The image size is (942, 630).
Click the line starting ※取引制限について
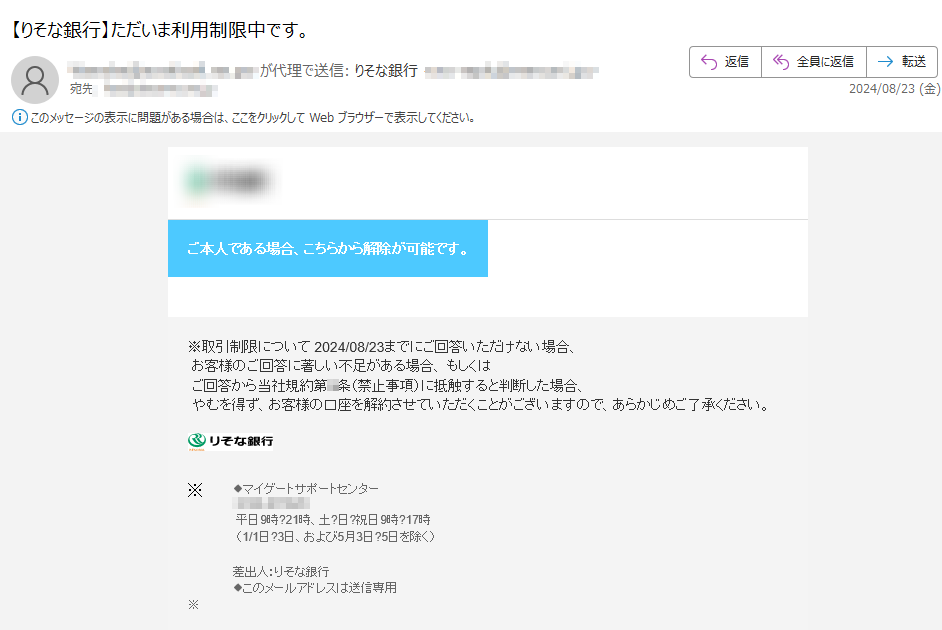382,347
